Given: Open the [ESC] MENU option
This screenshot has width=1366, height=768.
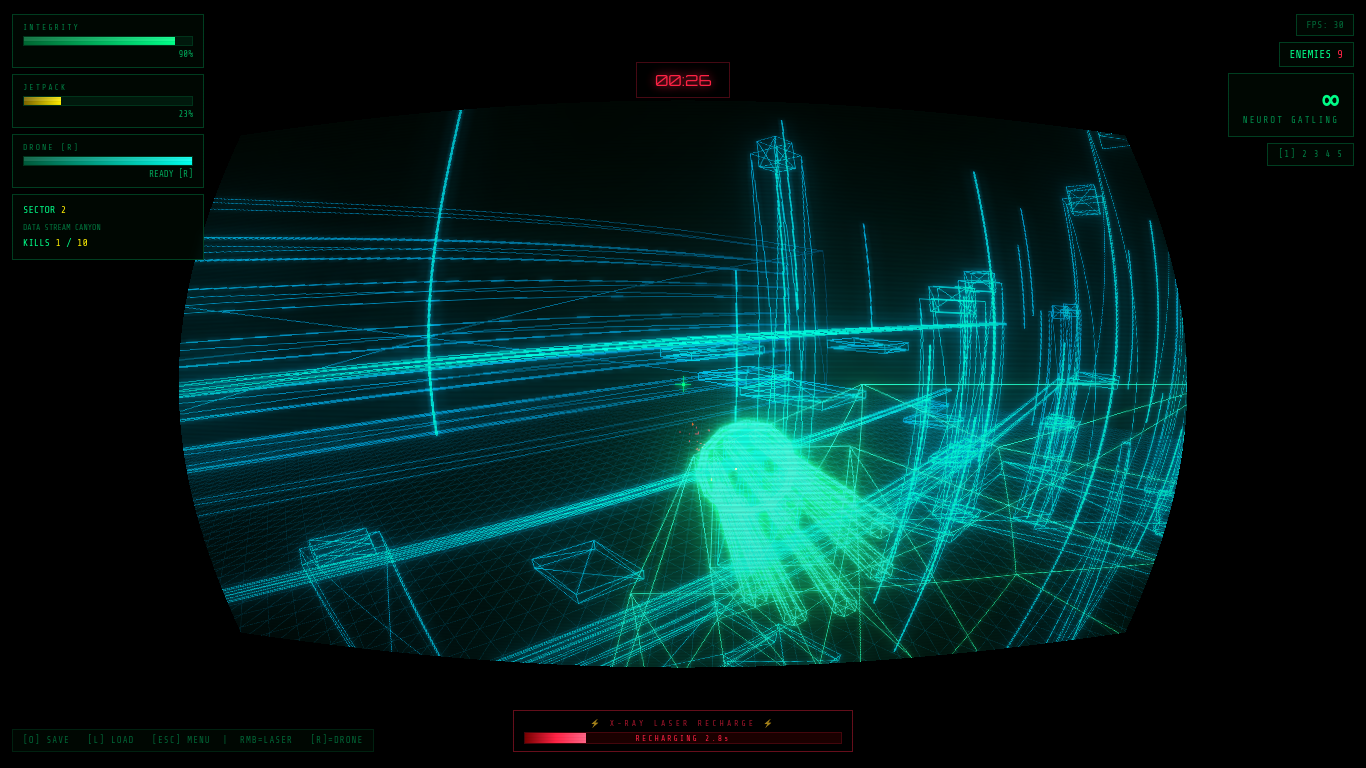Looking at the screenshot, I should [x=181, y=740].
